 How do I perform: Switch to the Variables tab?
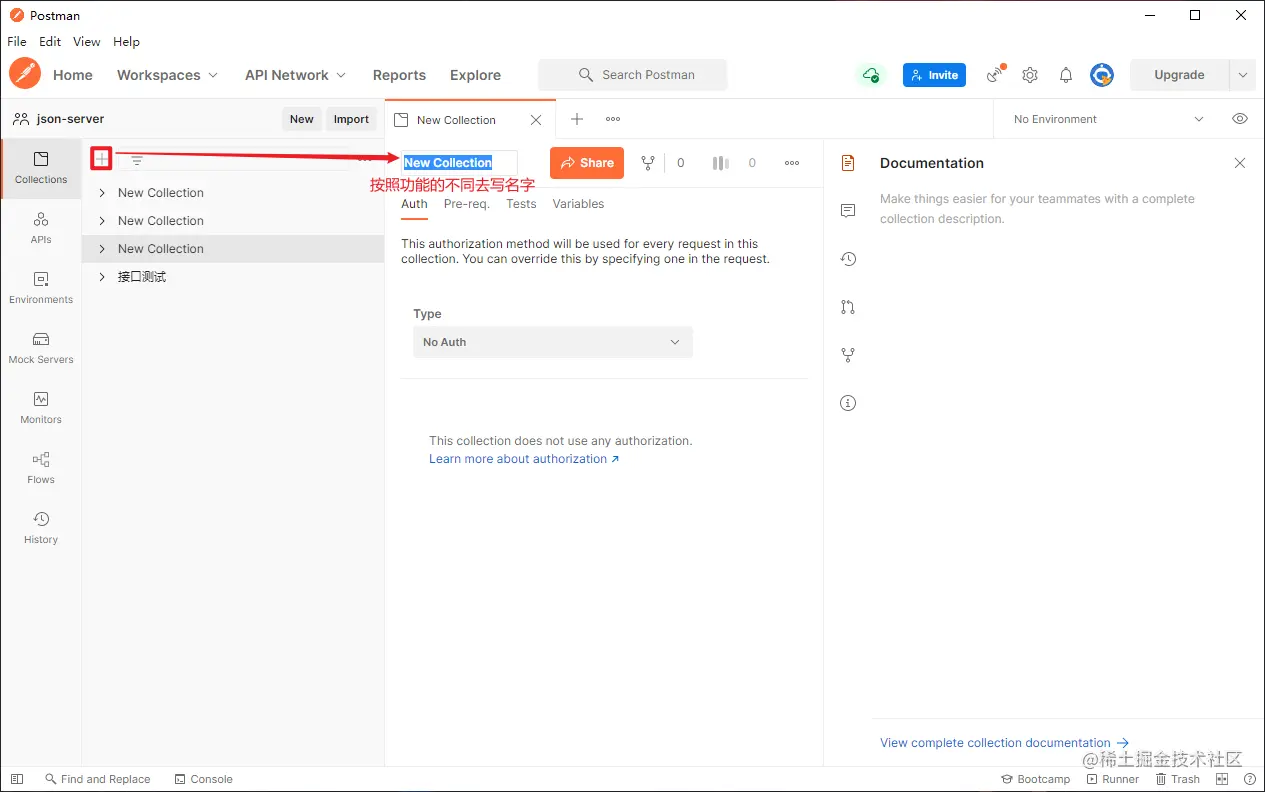pos(578,204)
